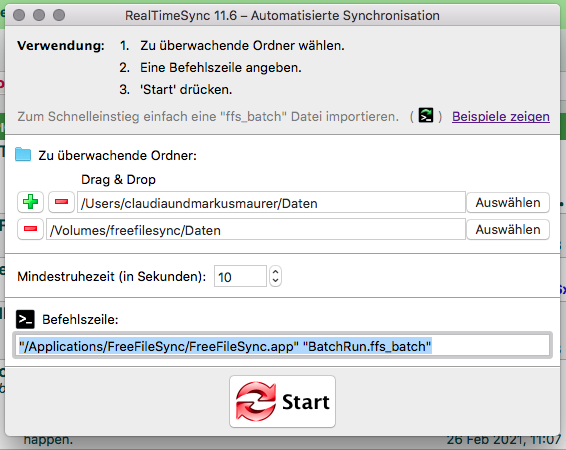This screenshot has height=450, width=566.
Task: Click the 'Verwendung:' heading text
Action: (61, 46)
